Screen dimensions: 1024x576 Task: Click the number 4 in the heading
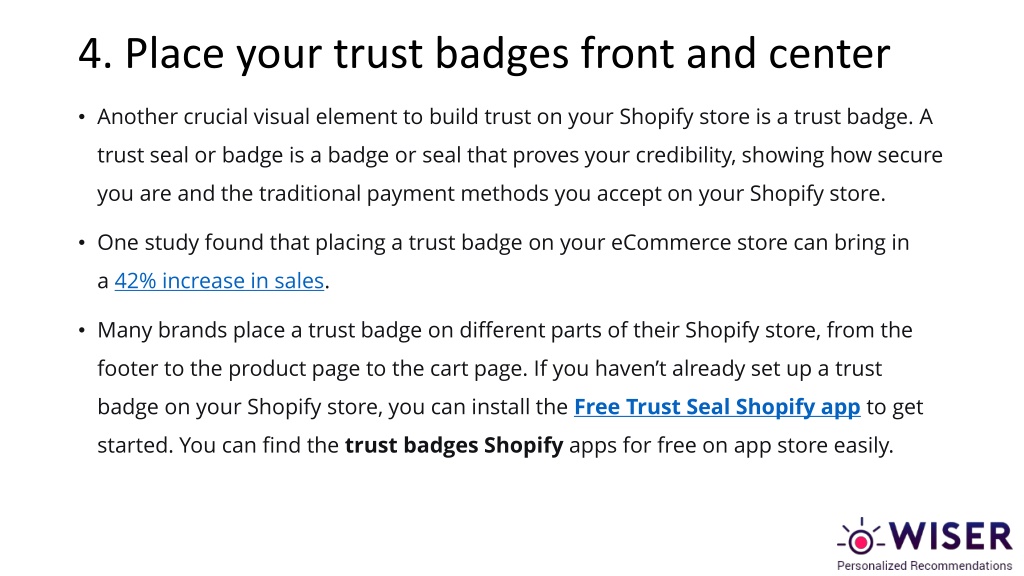[90, 54]
